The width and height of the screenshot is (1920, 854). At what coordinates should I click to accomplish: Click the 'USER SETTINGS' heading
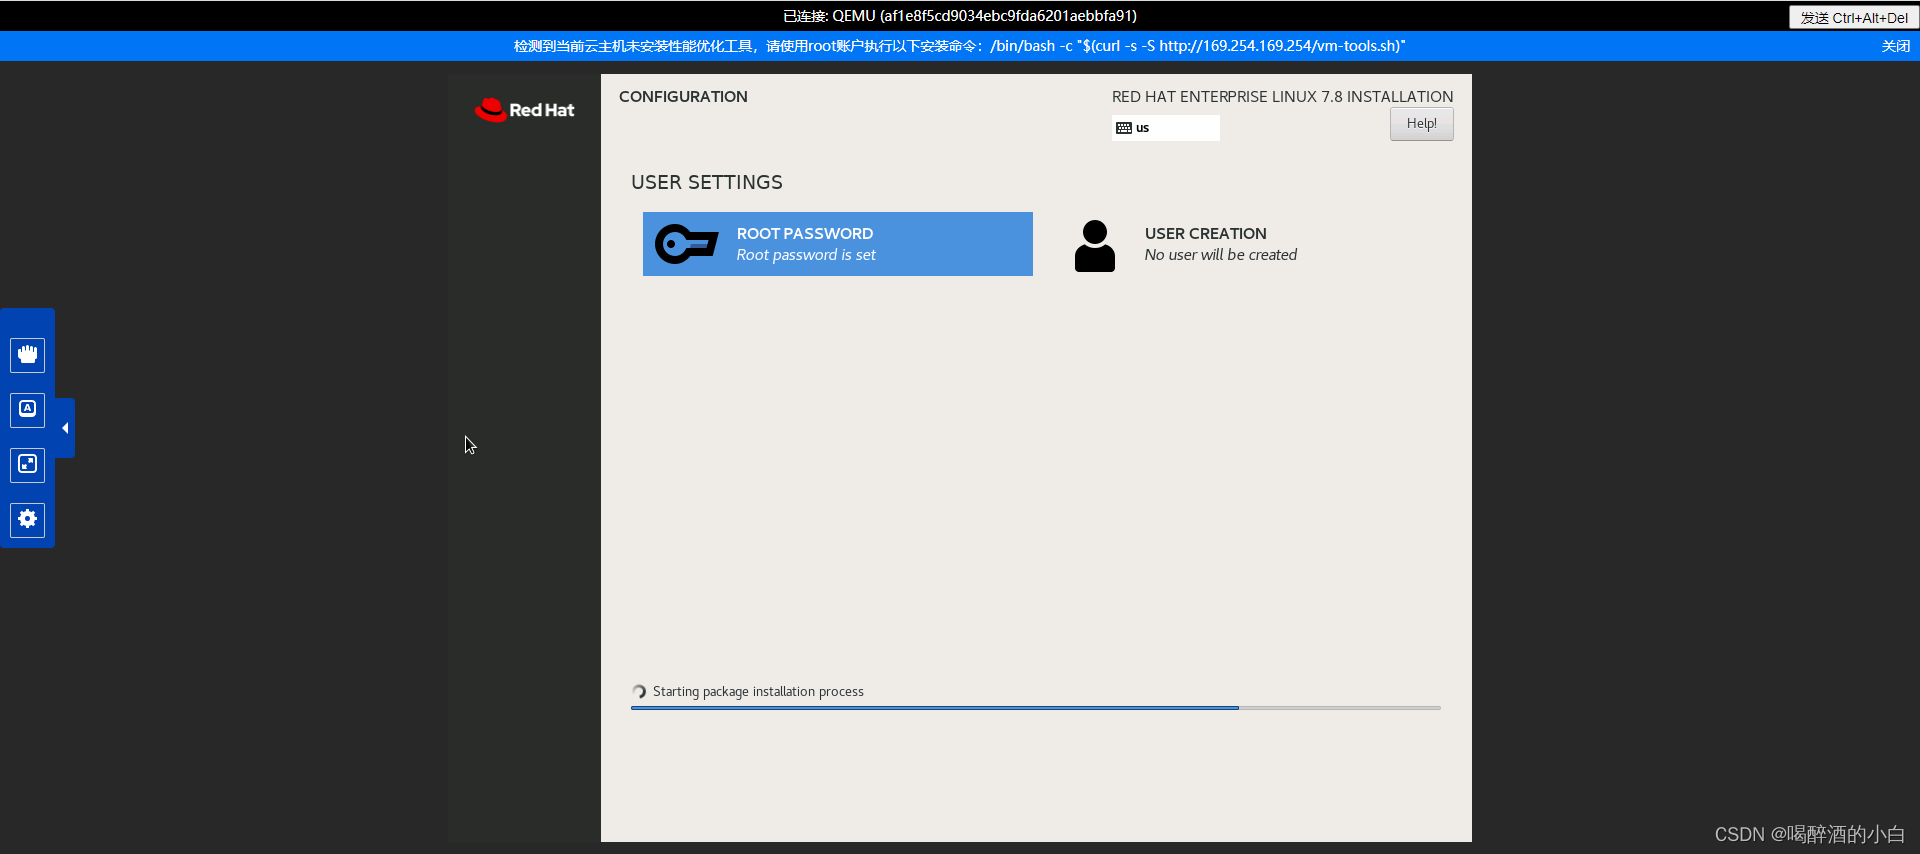coord(707,182)
